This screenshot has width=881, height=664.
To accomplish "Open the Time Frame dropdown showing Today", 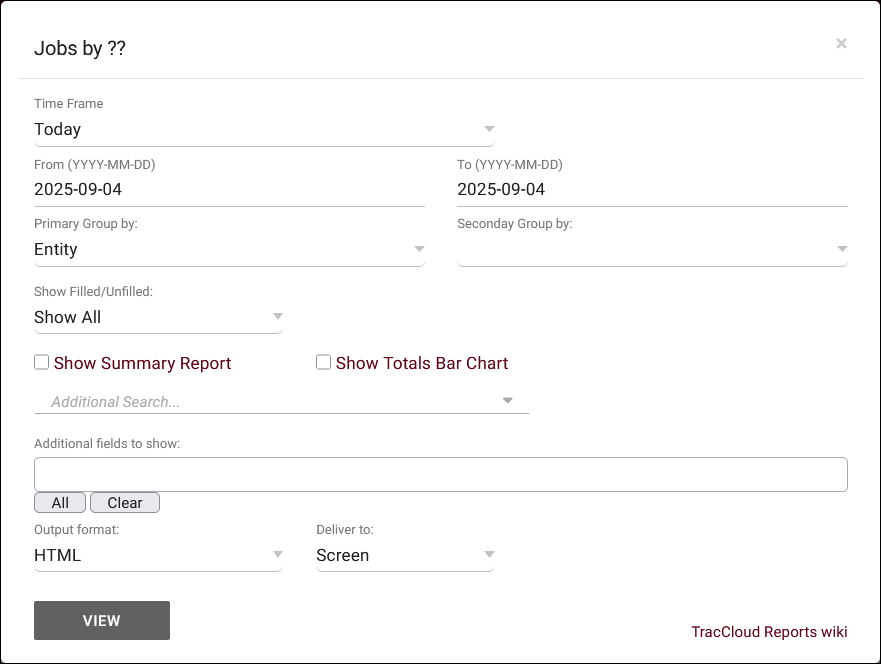I will (263, 129).
